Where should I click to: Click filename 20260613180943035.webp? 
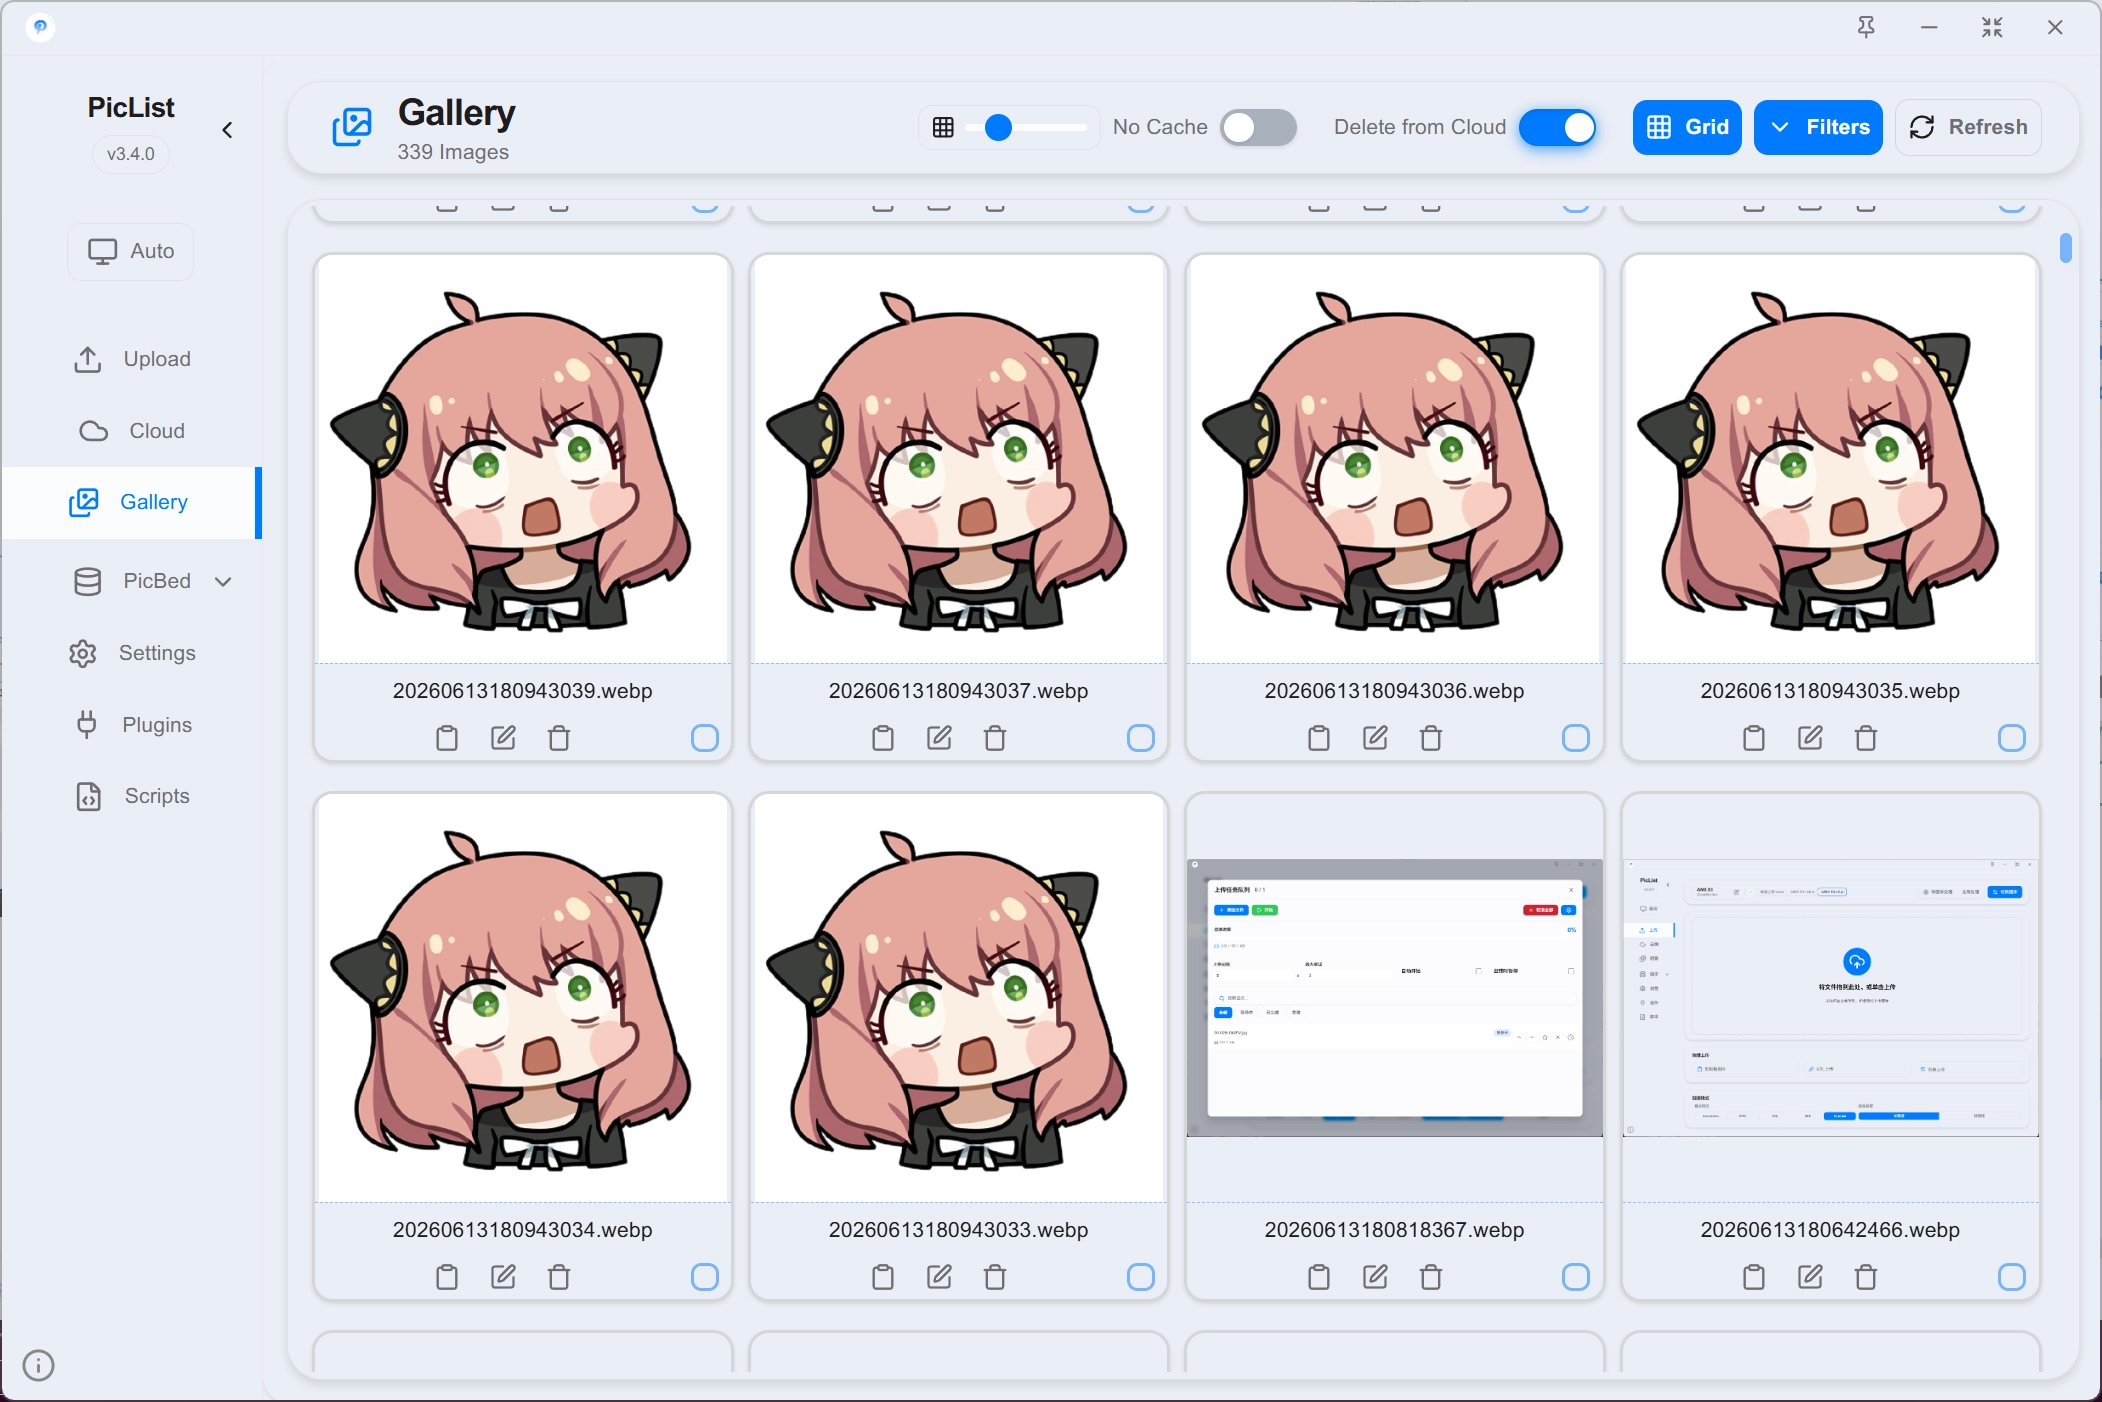[x=1830, y=691]
